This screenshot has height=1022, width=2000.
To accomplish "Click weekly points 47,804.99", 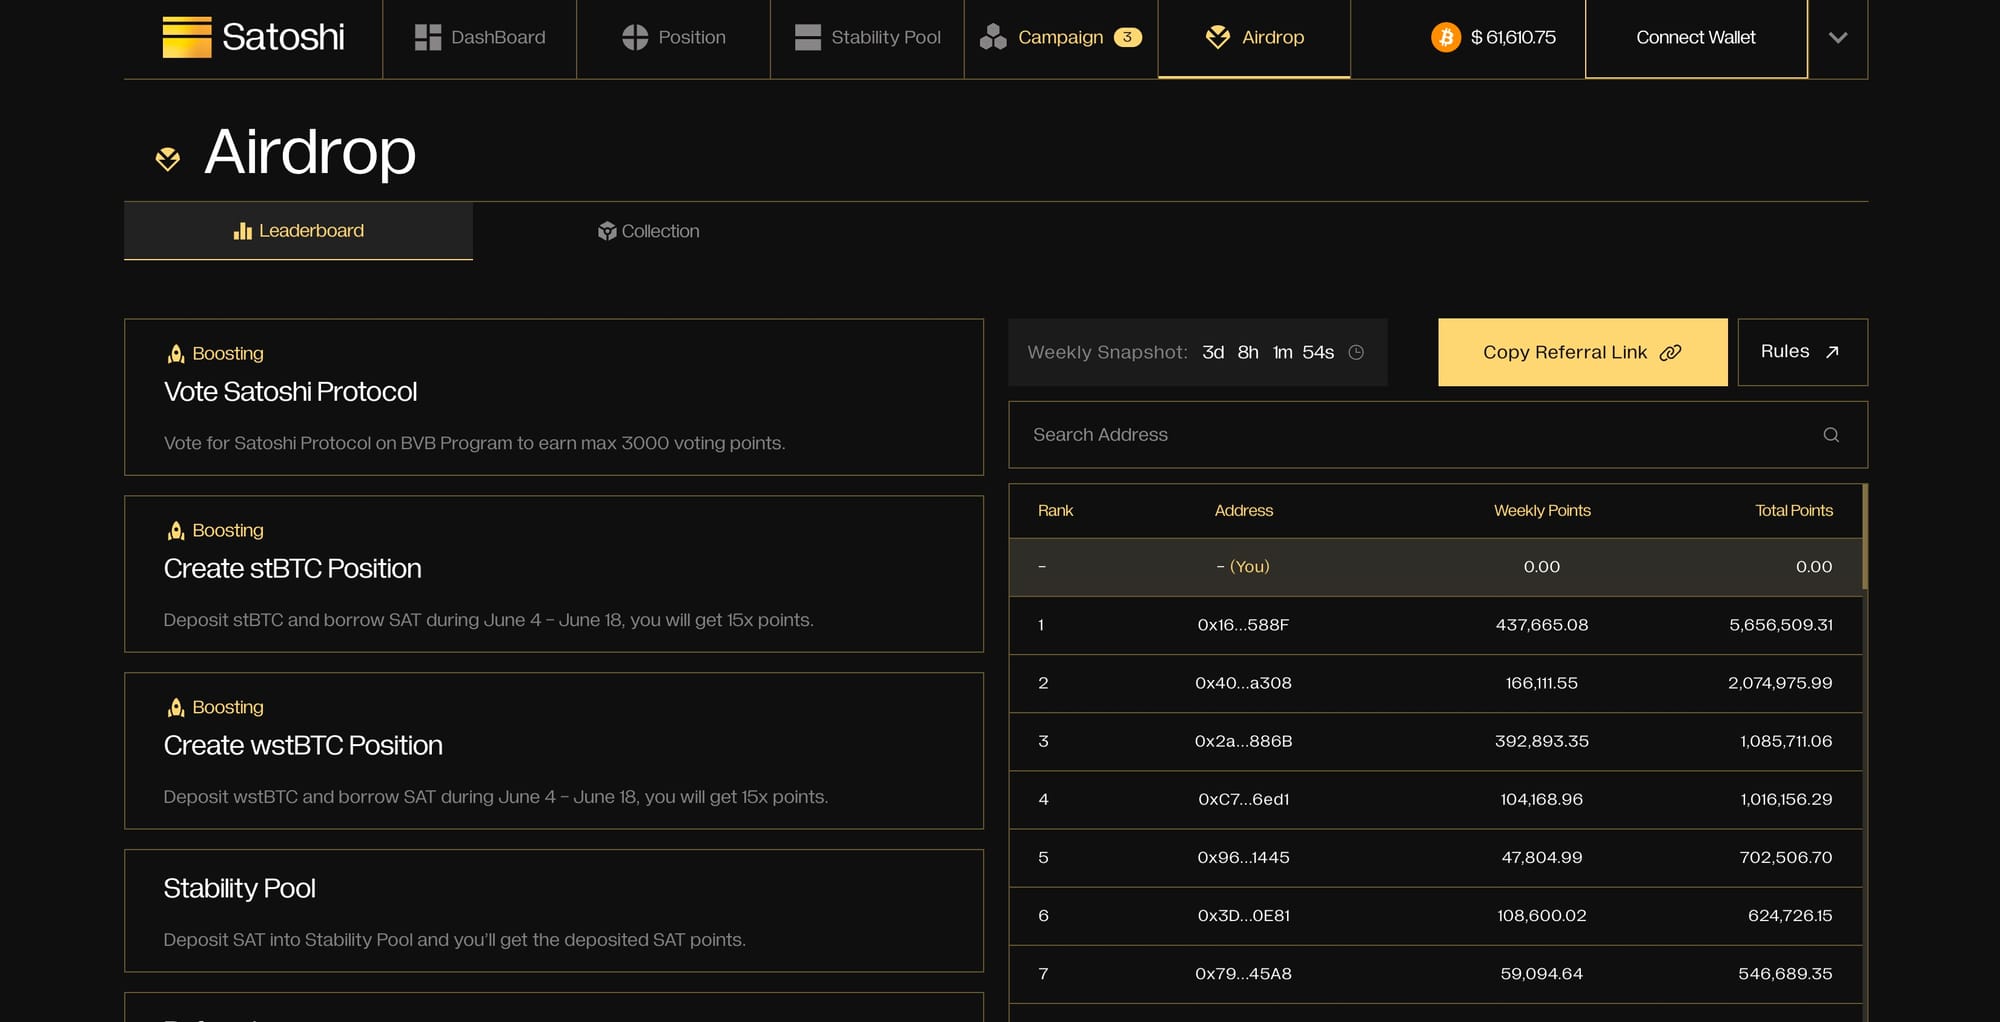I will point(1542,857).
